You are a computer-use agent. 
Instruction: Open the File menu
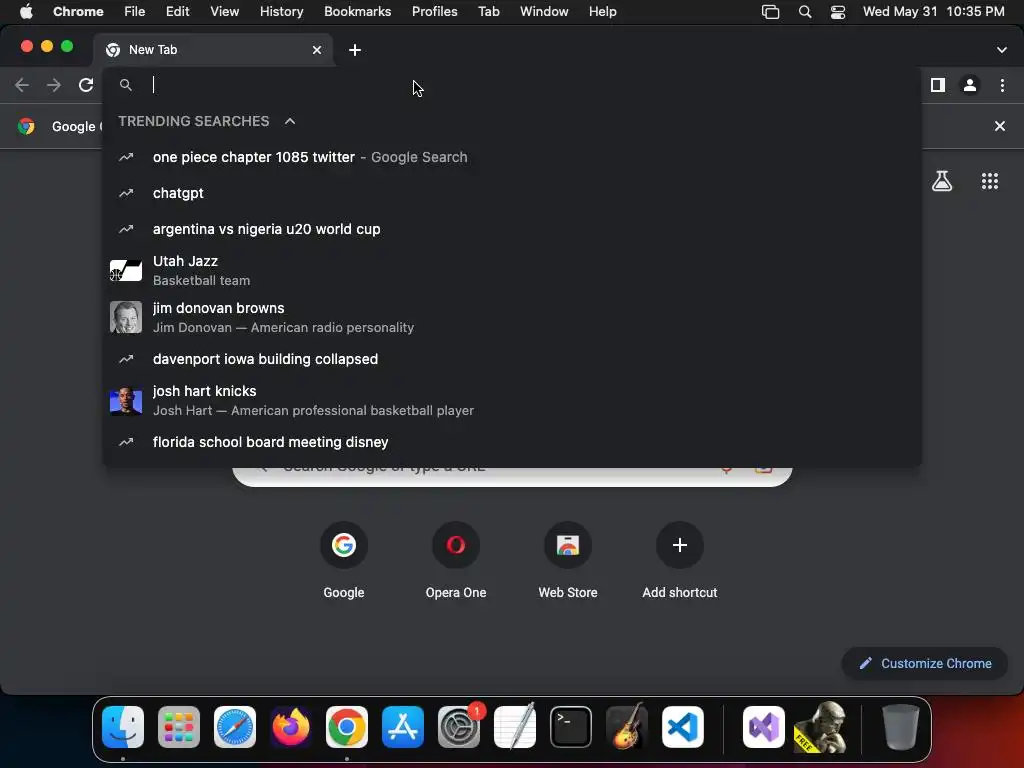click(135, 12)
